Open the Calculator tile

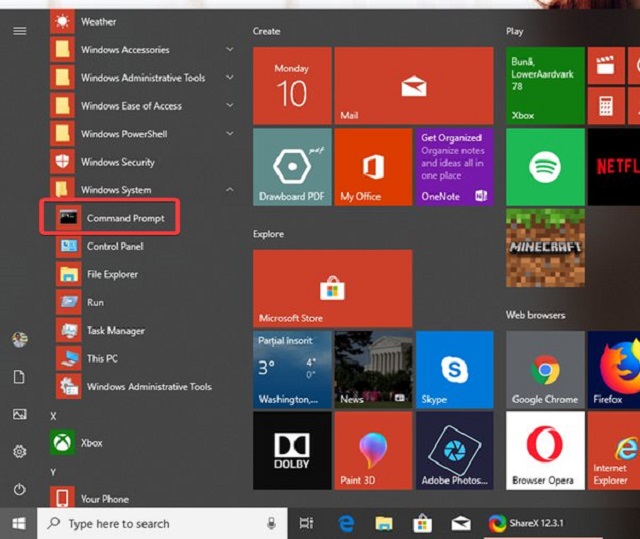click(606, 106)
